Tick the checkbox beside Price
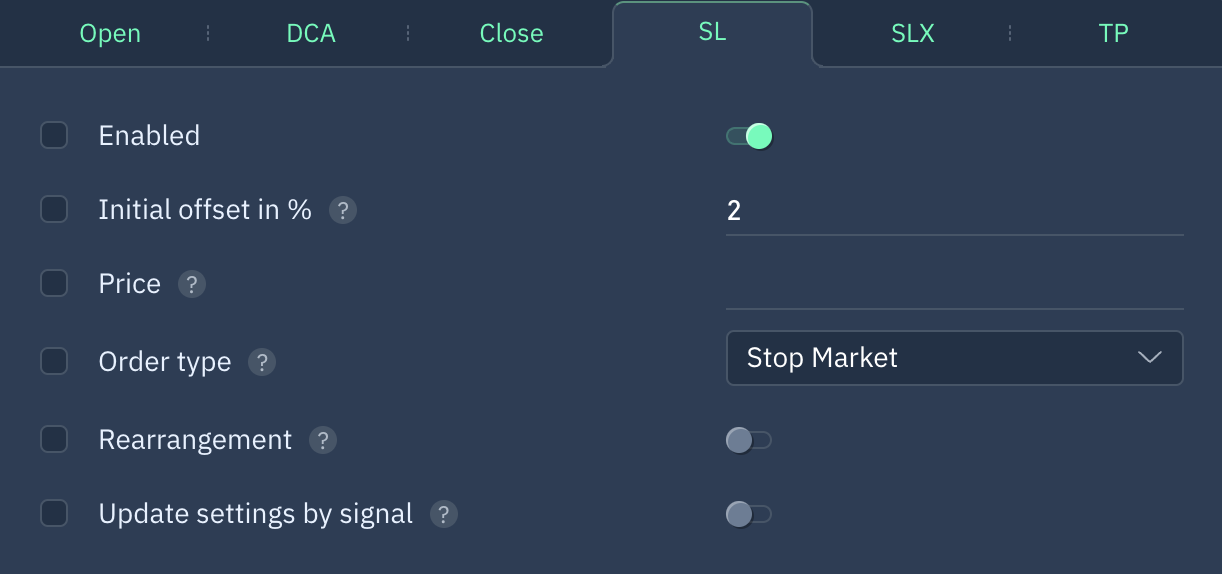The height and width of the screenshot is (574, 1222). [x=54, y=283]
